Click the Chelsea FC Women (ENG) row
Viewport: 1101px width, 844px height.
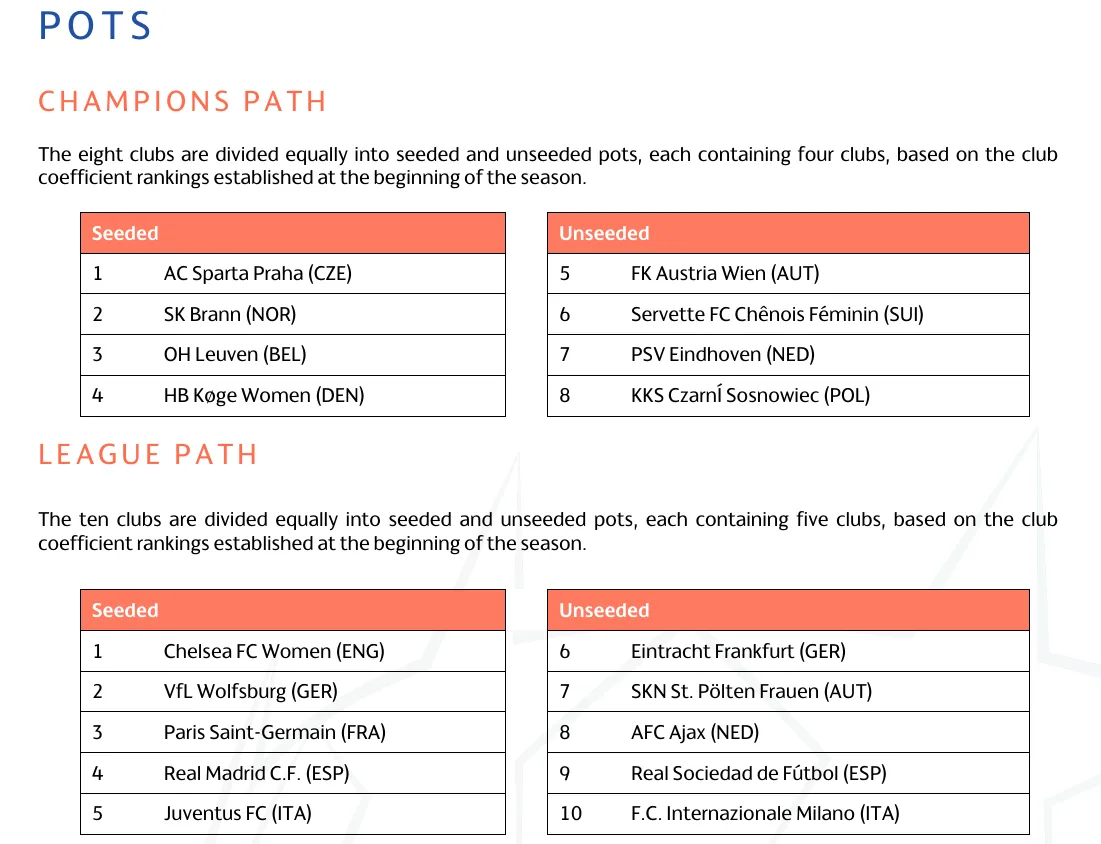pos(293,651)
